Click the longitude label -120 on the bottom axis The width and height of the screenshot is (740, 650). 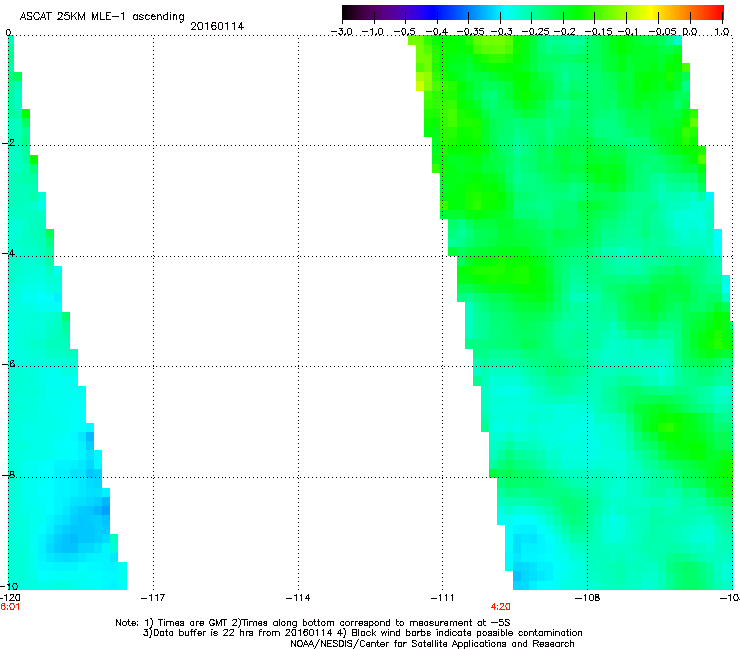10,598
